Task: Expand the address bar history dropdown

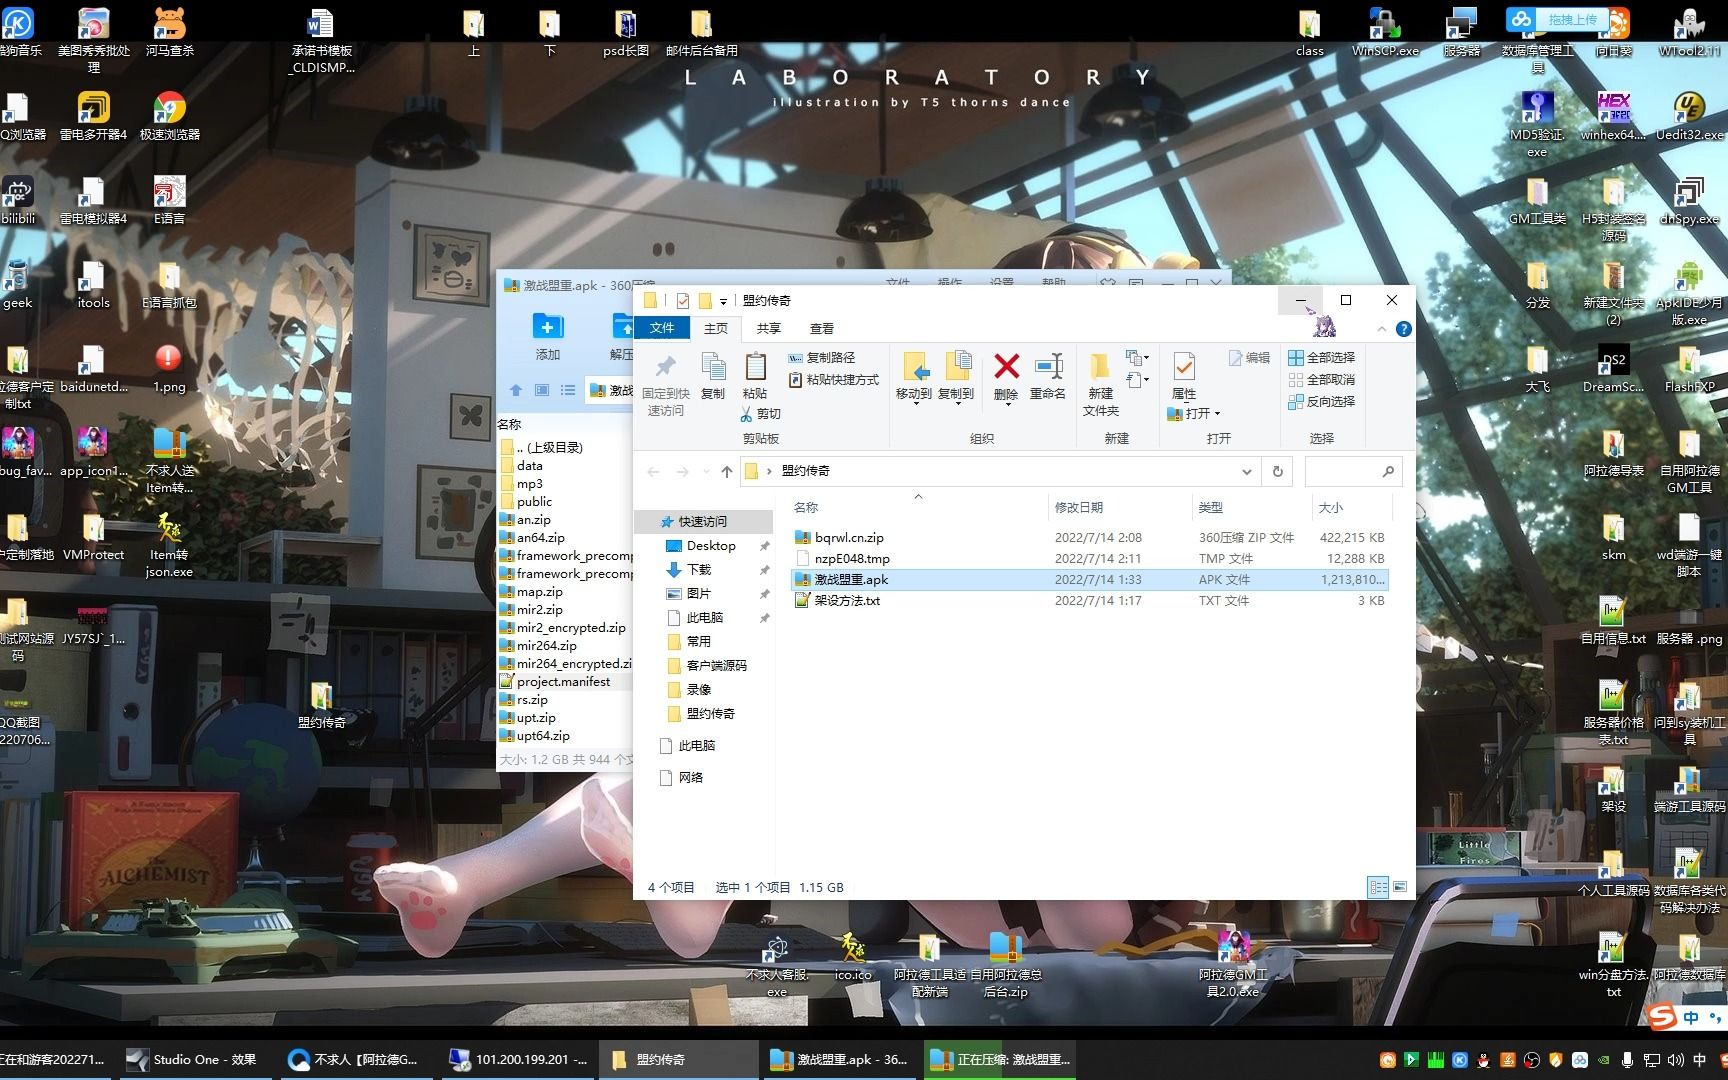Action: (x=1246, y=471)
